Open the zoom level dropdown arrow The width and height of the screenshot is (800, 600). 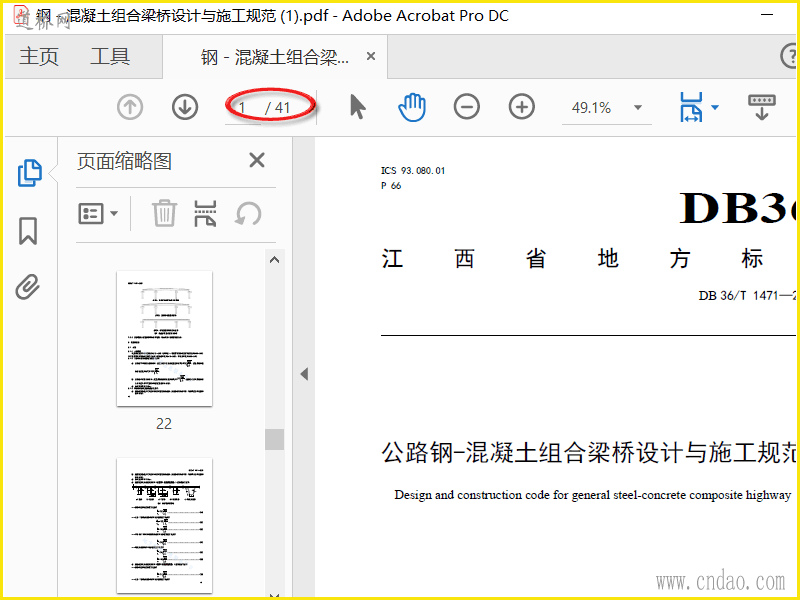pyautogui.click(x=638, y=108)
